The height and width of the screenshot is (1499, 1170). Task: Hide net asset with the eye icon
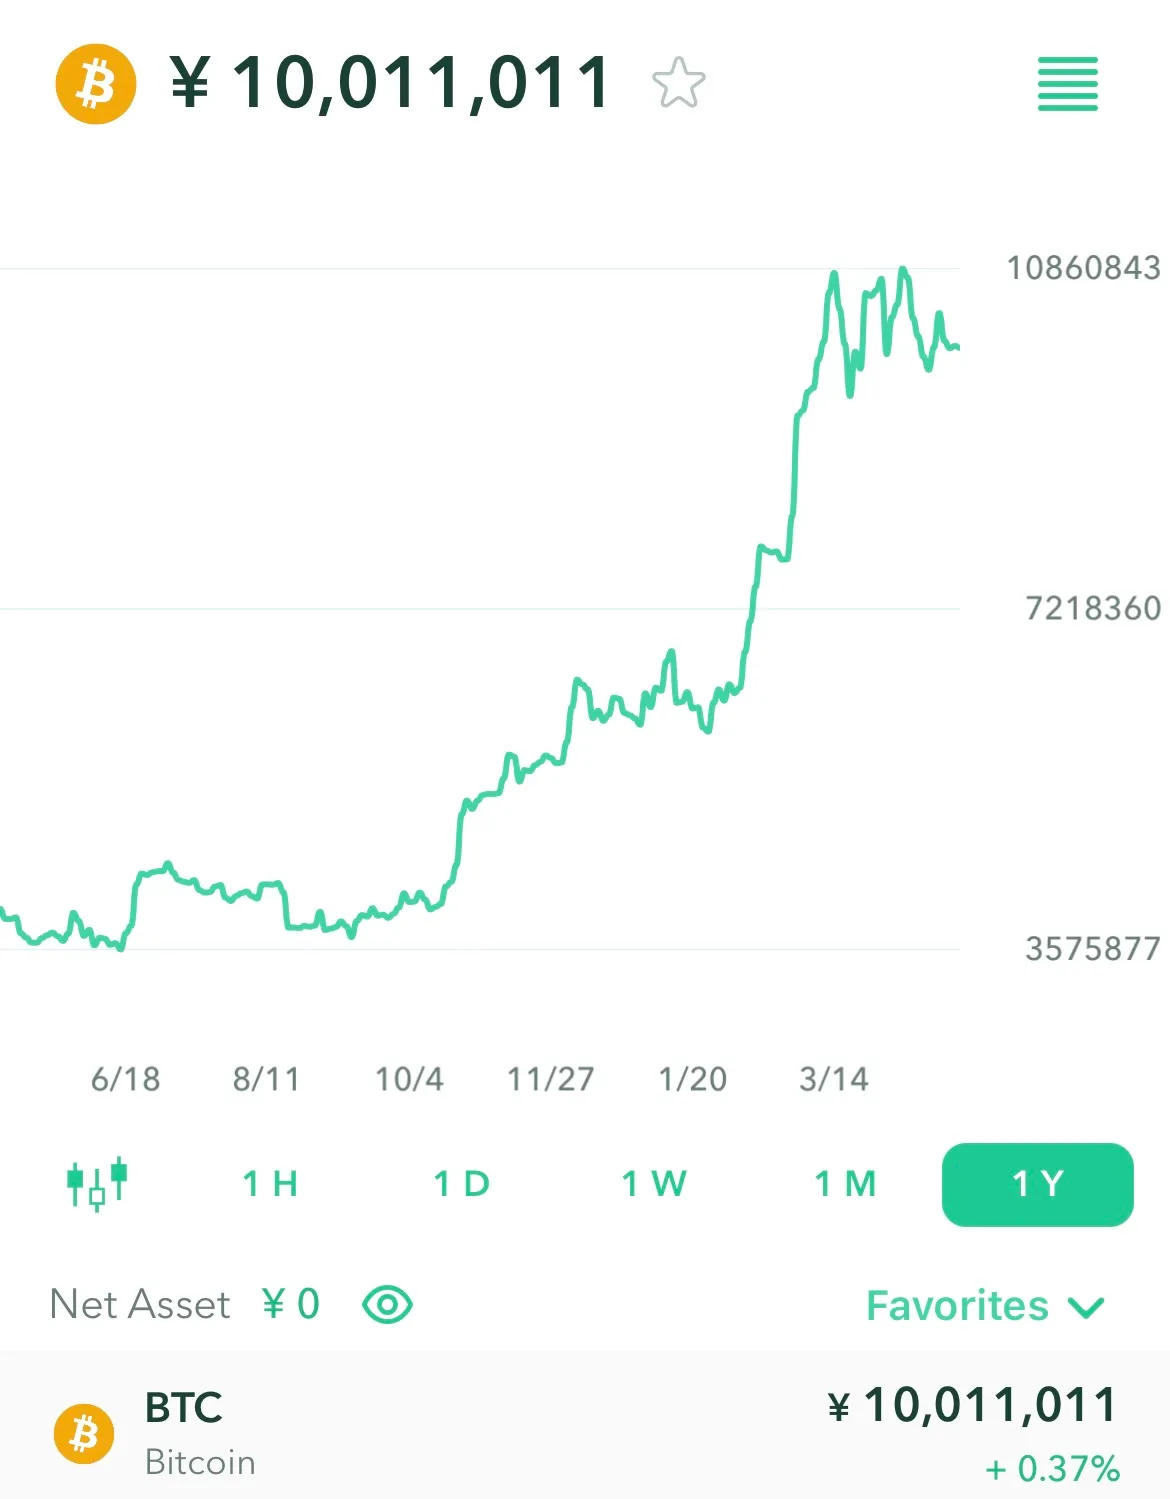[x=388, y=1305]
